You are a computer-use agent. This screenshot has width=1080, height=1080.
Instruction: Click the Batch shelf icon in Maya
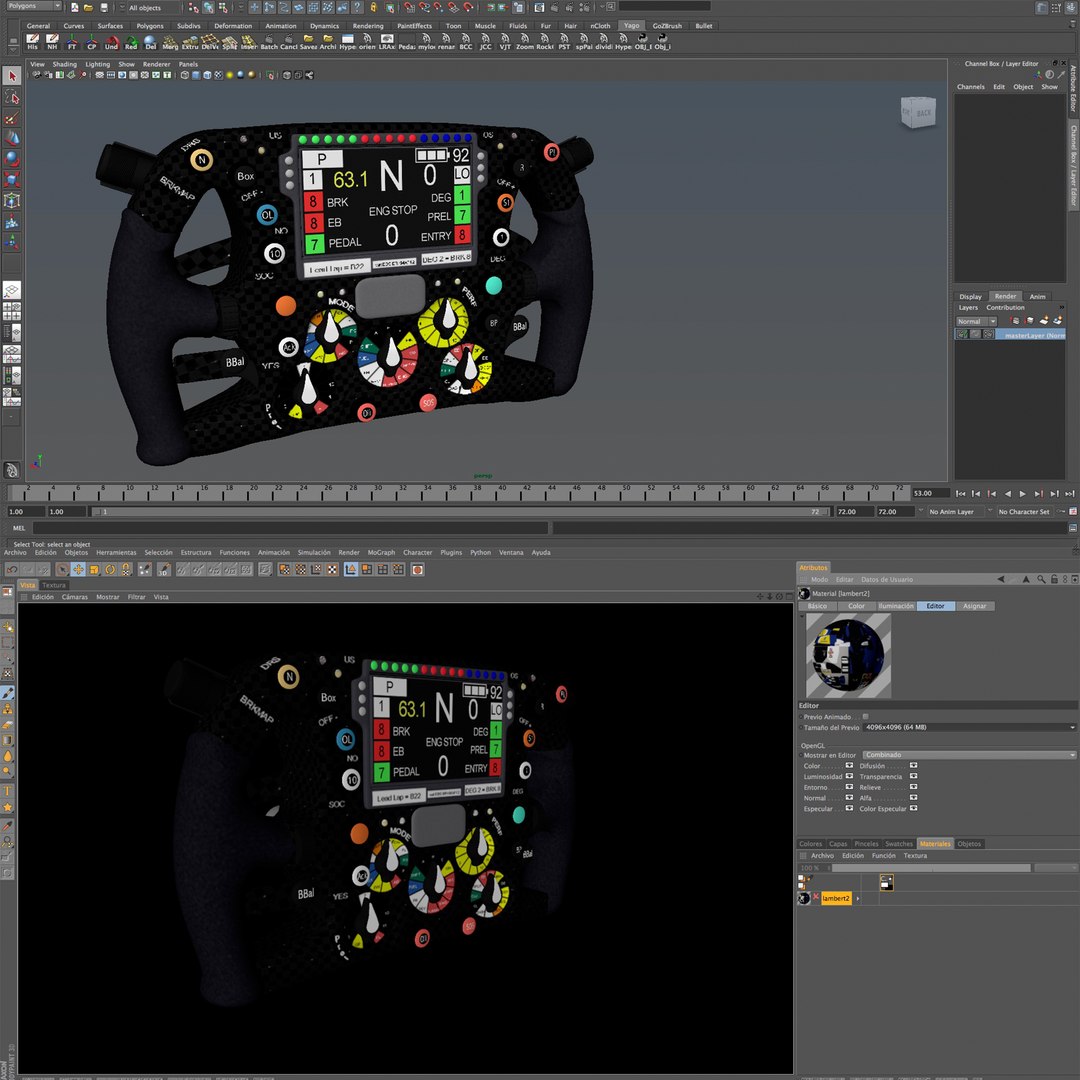pos(269,42)
